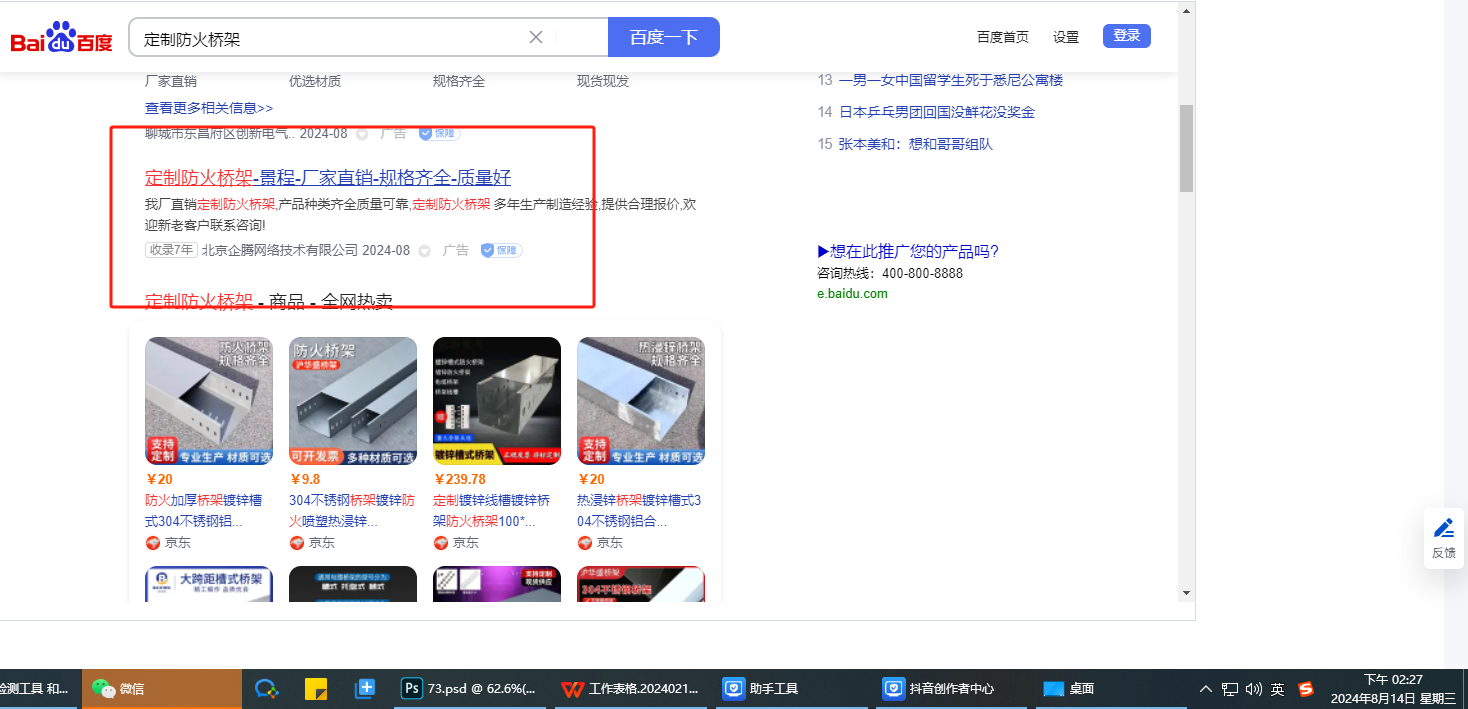Viewport: 1468px width, 709px height.
Task: Open 查看更多相关信息>> link
Action: 209,107
